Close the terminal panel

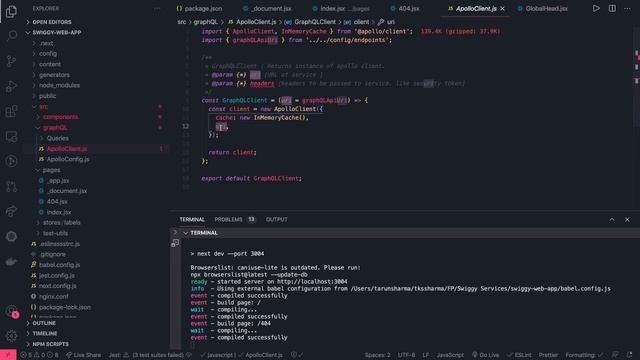tap(627, 220)
